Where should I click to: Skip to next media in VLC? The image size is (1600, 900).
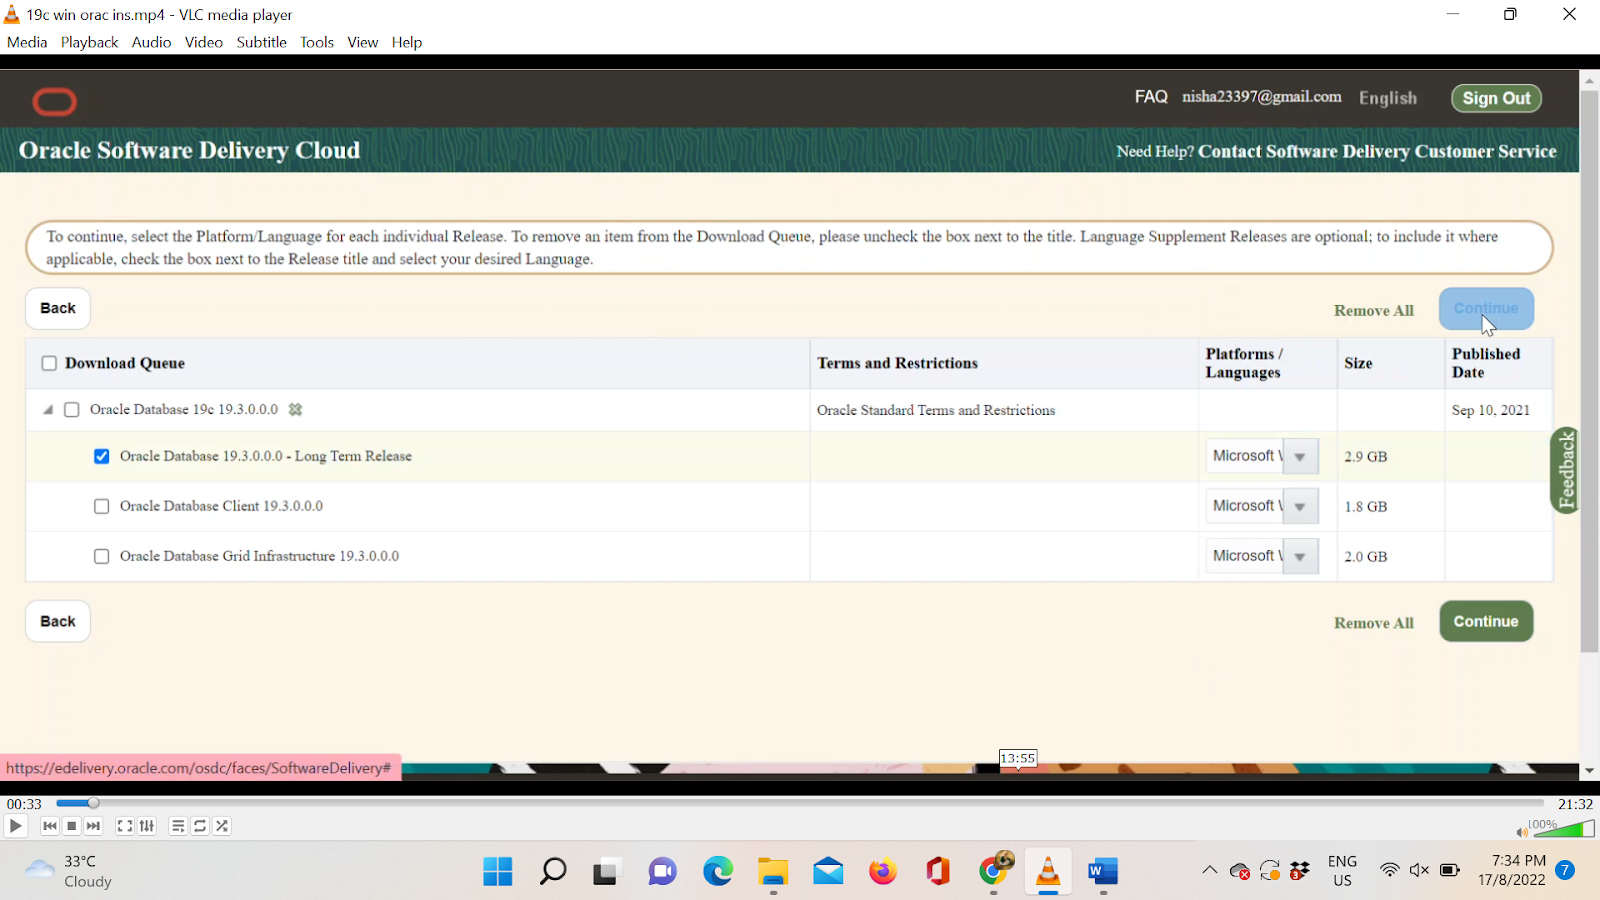pyautogui.click(x=94, y=826)
